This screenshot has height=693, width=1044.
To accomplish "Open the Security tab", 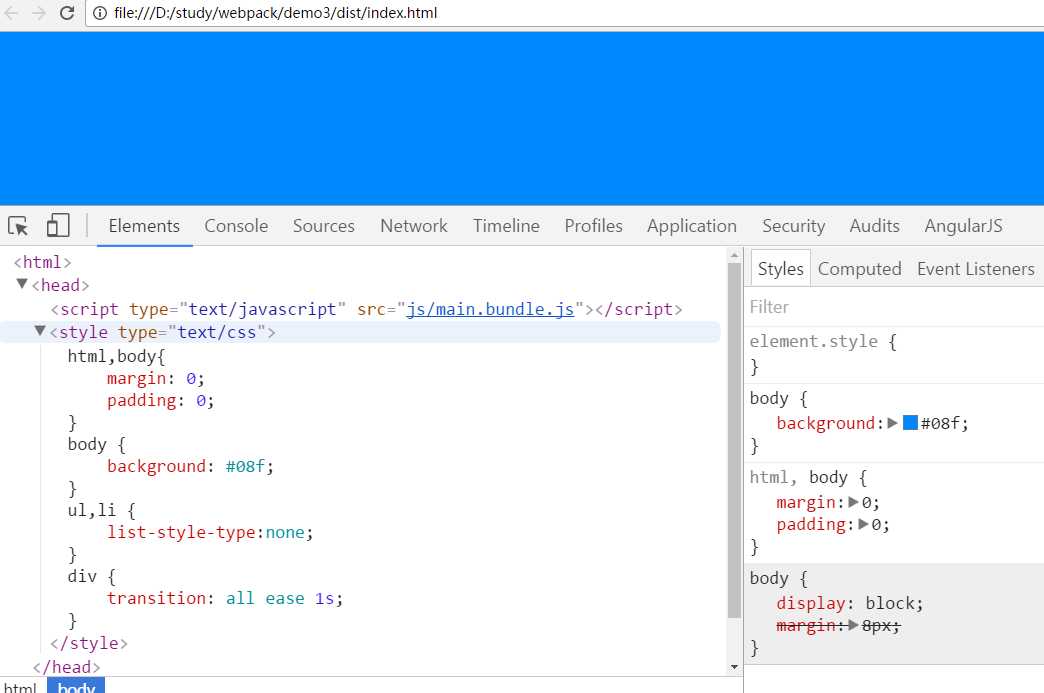I will click(x=793, y=226).
